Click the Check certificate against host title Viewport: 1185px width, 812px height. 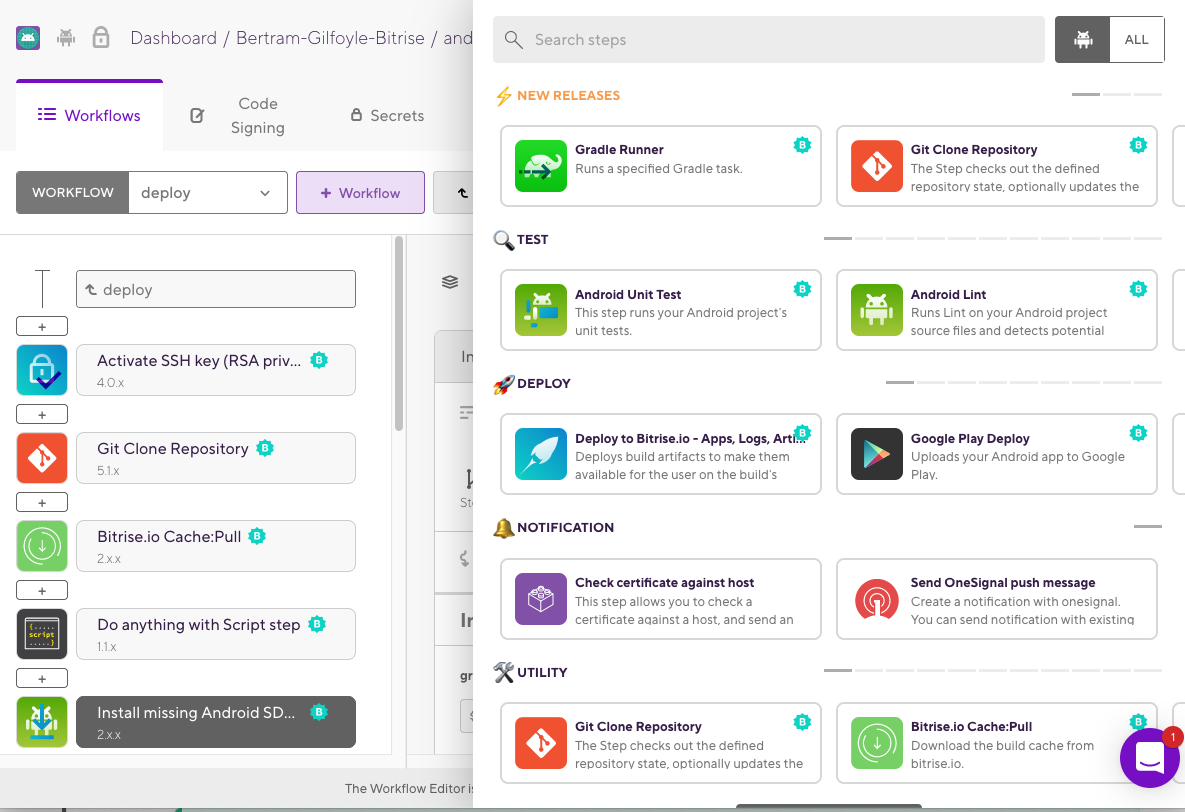(664, 582)
